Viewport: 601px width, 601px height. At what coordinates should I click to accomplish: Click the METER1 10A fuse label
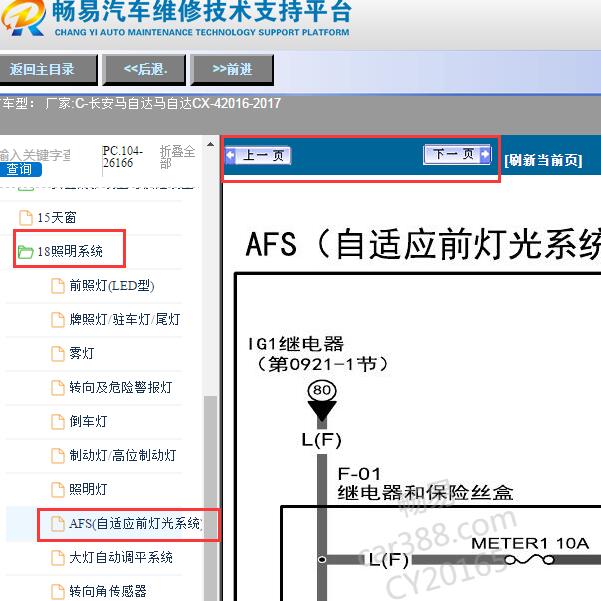pos(530,543)
